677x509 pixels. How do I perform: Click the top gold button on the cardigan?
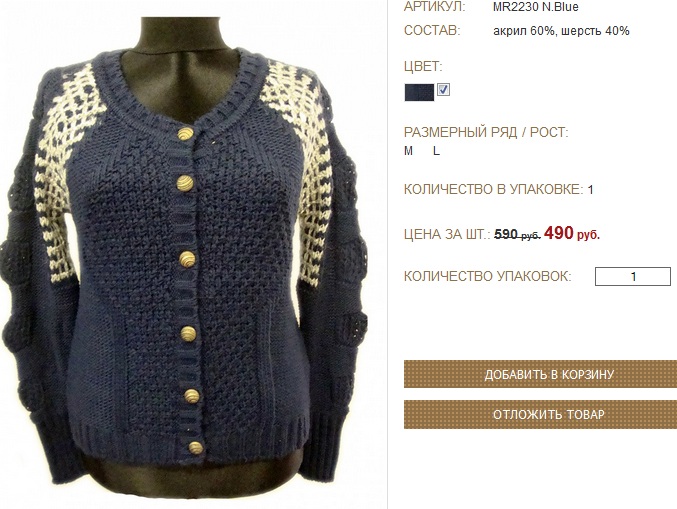point(186,134)
